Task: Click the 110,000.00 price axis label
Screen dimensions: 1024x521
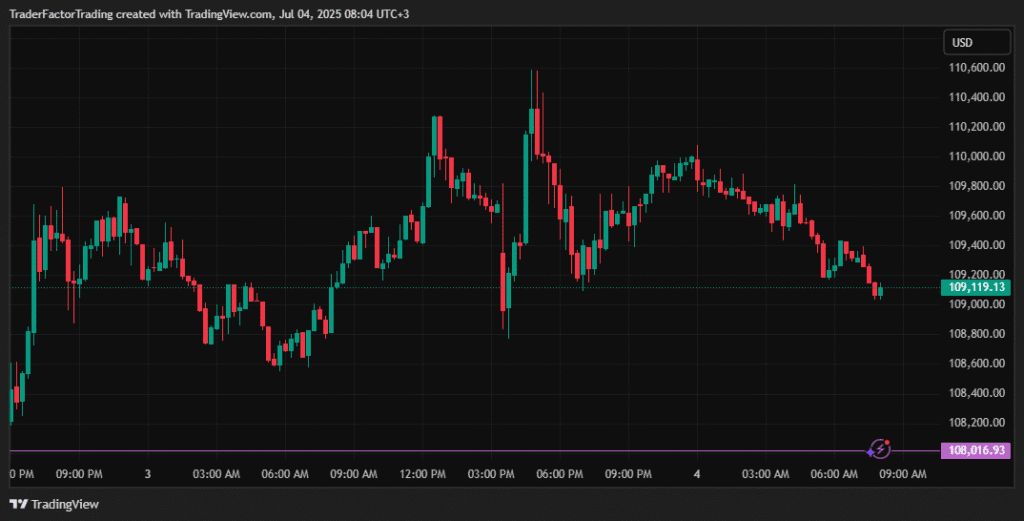Action: 976,156
